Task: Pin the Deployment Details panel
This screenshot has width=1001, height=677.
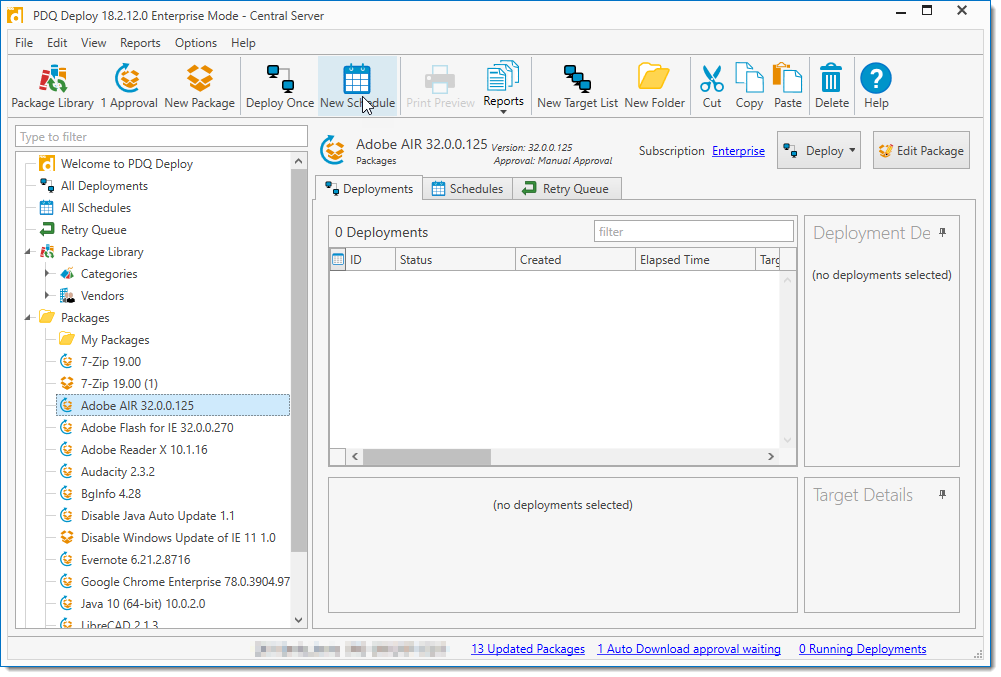Action: [x=942, y=233]
